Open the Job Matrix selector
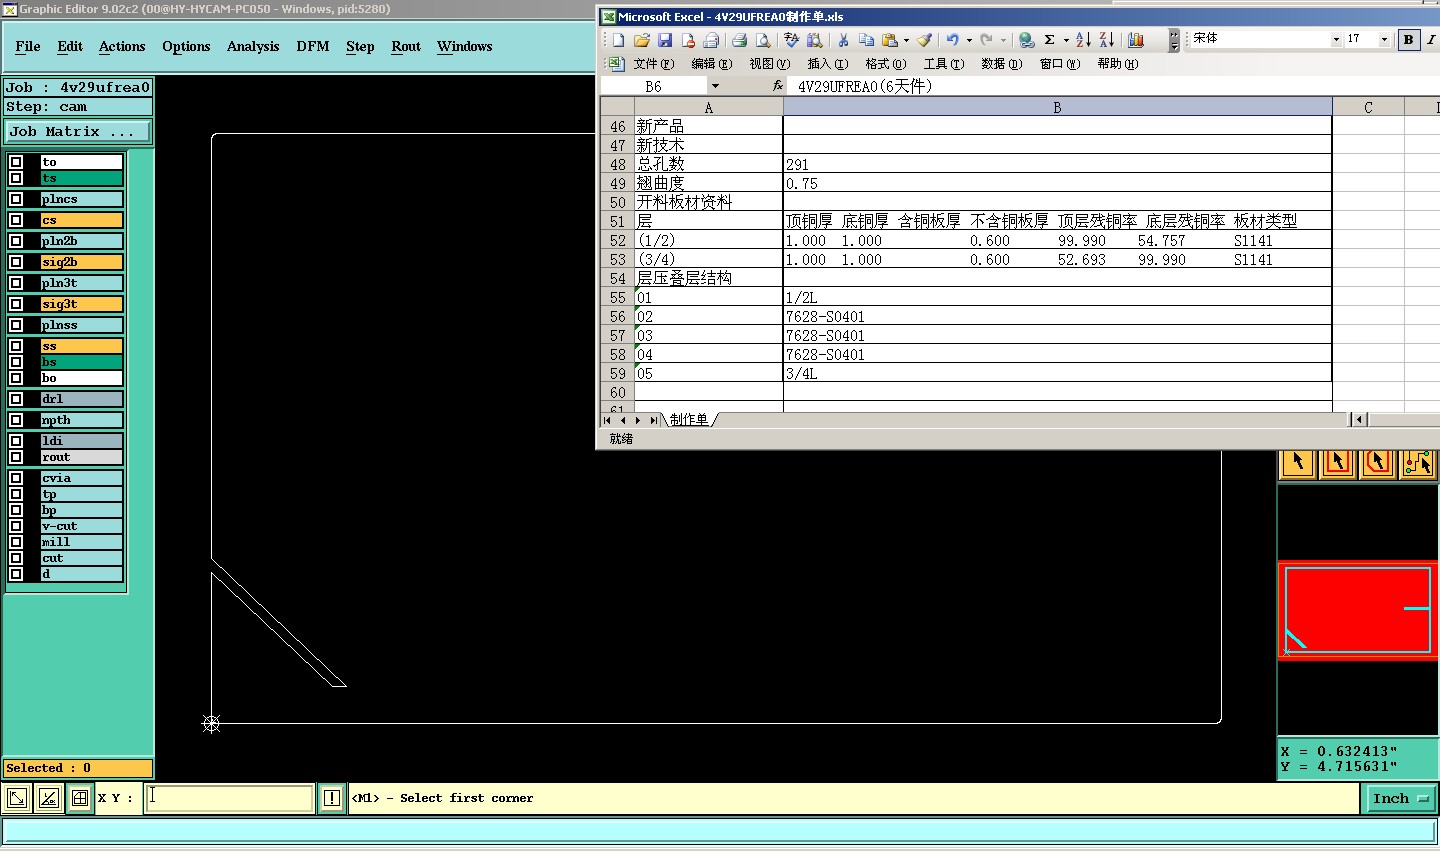 tap(78, 131)
